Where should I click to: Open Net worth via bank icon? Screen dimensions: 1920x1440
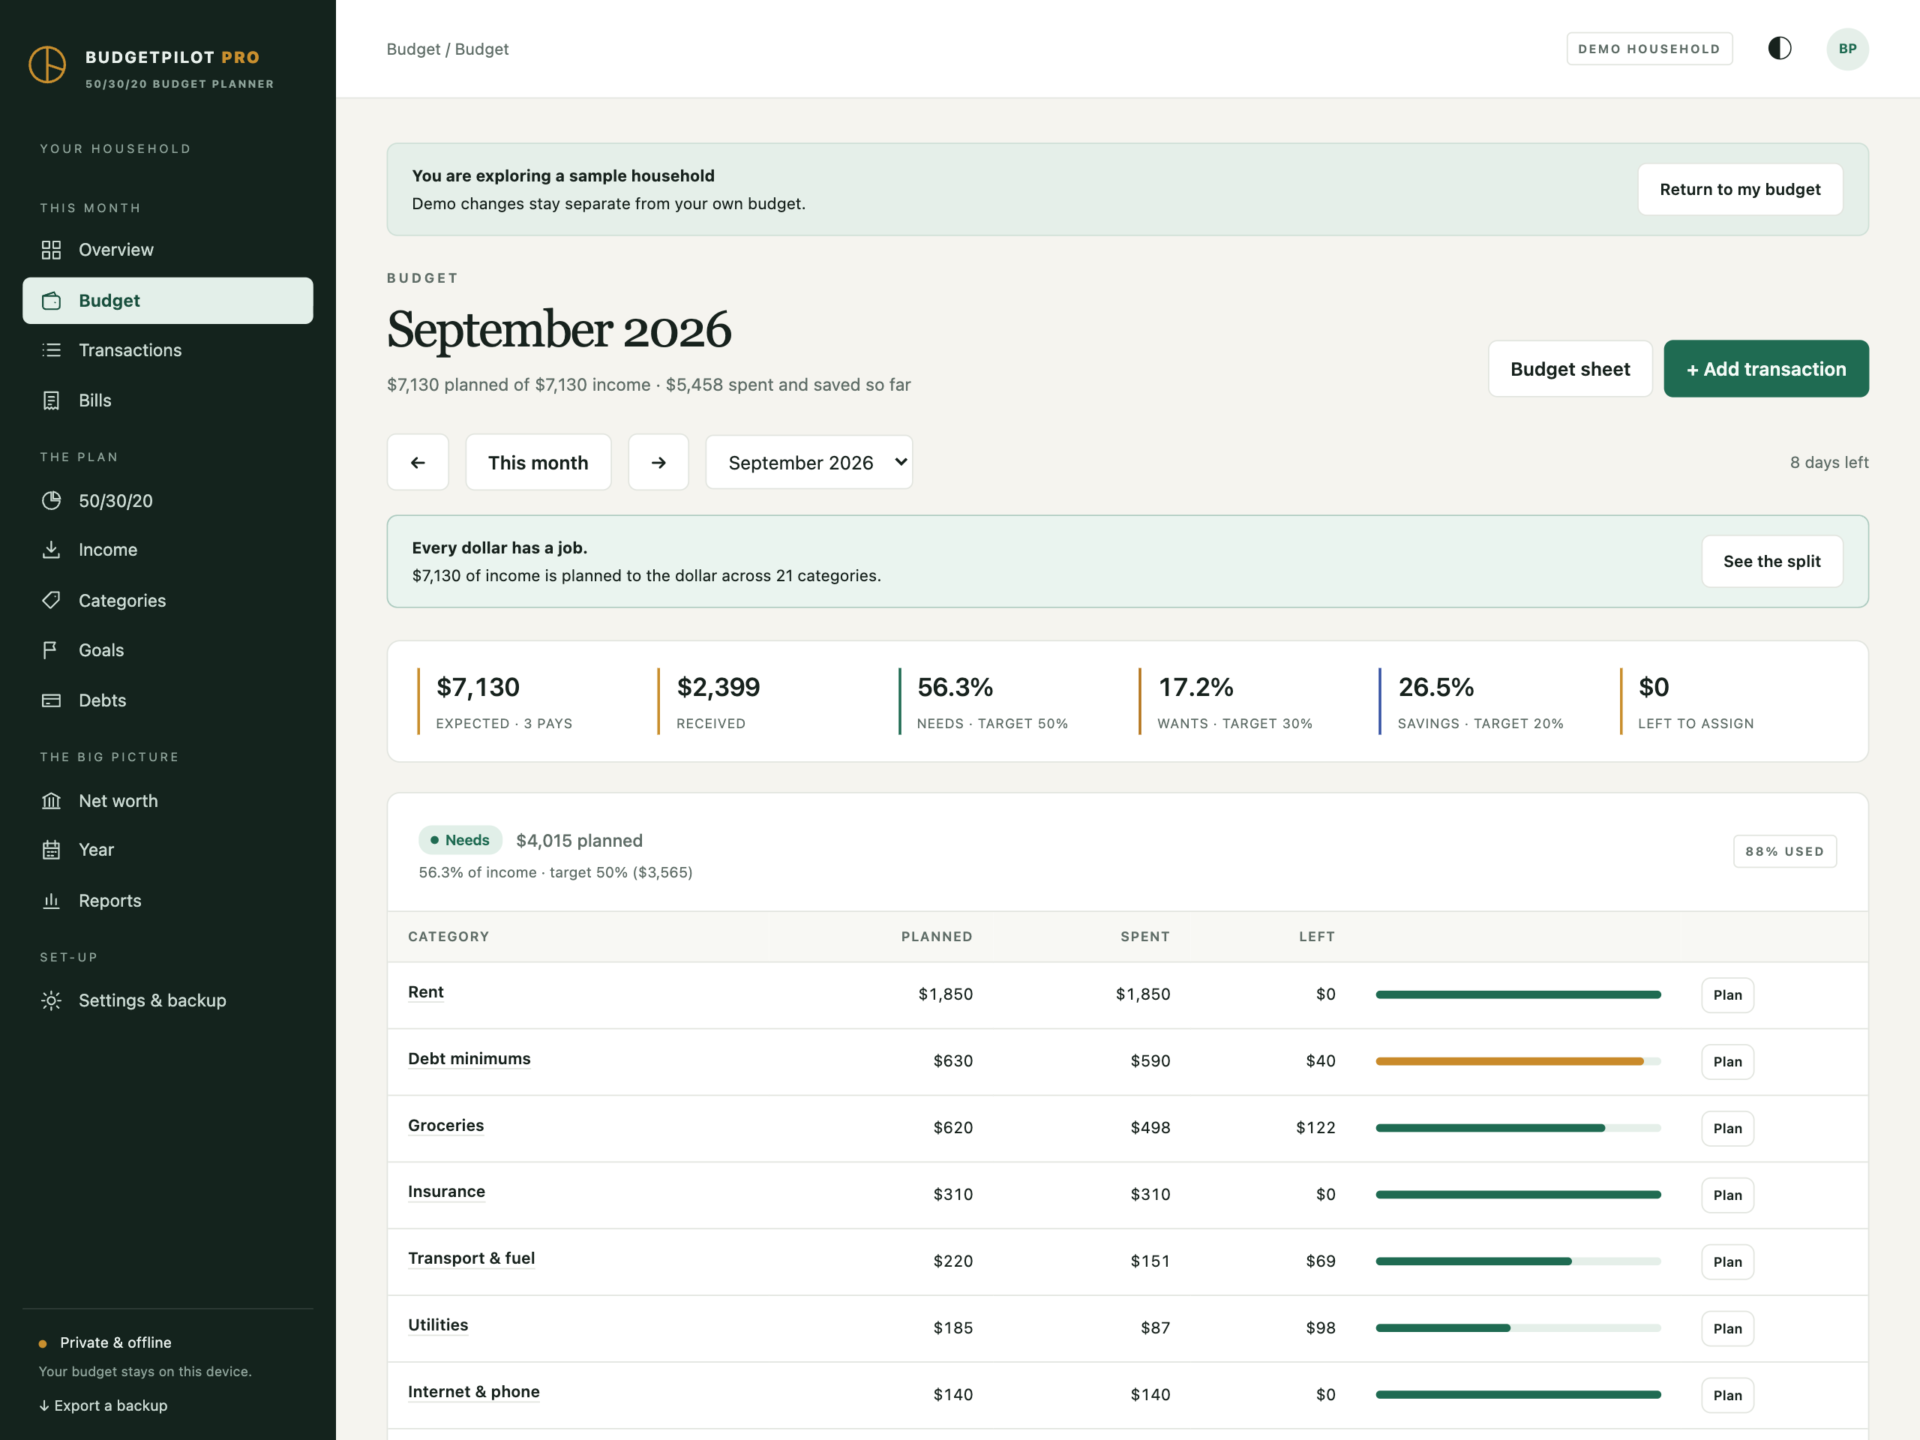click(51, 801)
